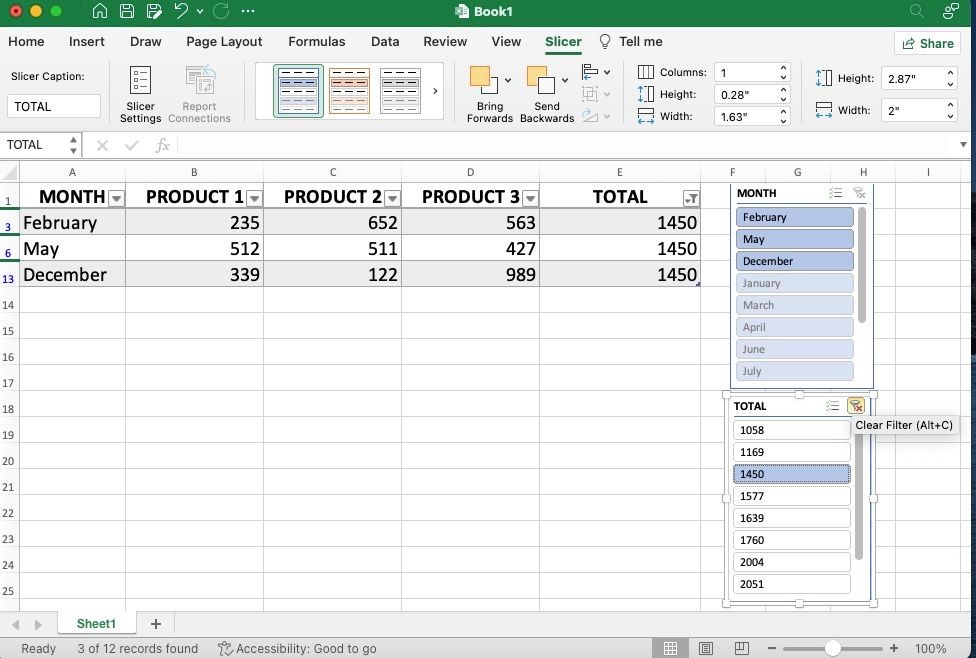Open the MONTH column filter dropdown

(116, 198)
